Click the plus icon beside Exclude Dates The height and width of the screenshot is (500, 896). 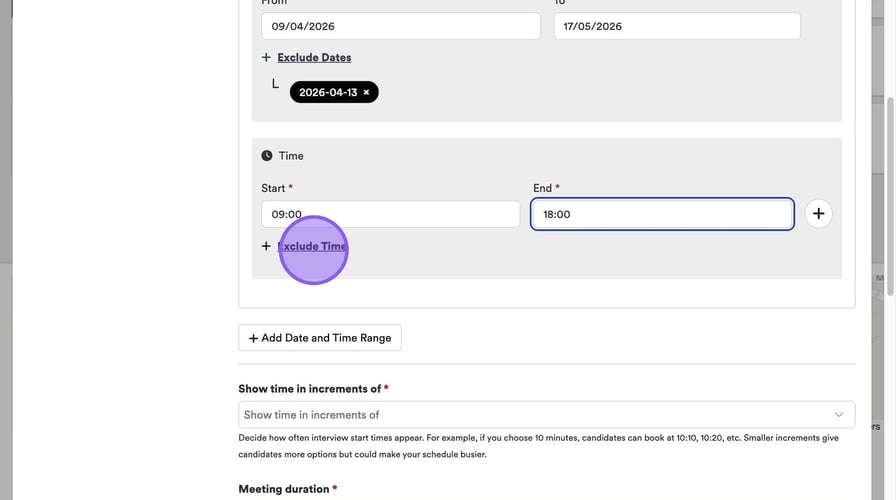coord(266,58)
